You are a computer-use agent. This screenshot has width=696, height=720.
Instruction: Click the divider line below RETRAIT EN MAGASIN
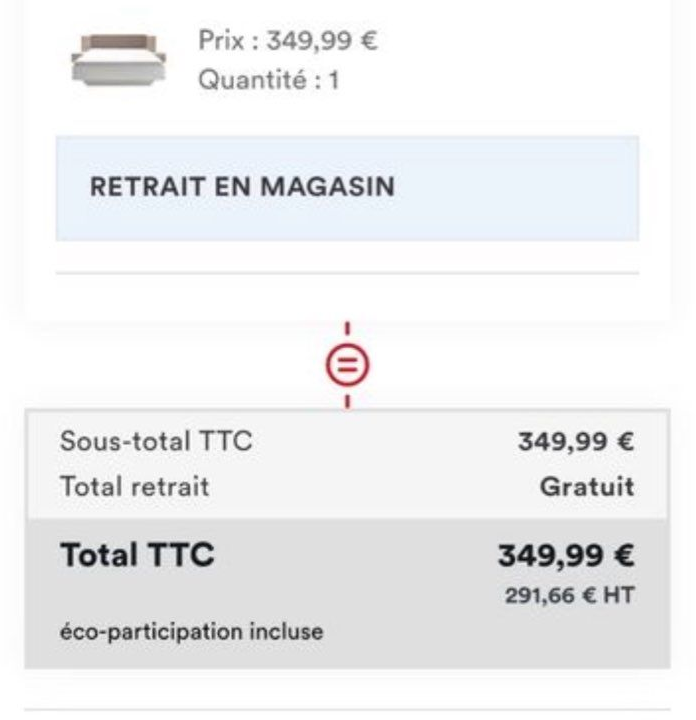347,273
